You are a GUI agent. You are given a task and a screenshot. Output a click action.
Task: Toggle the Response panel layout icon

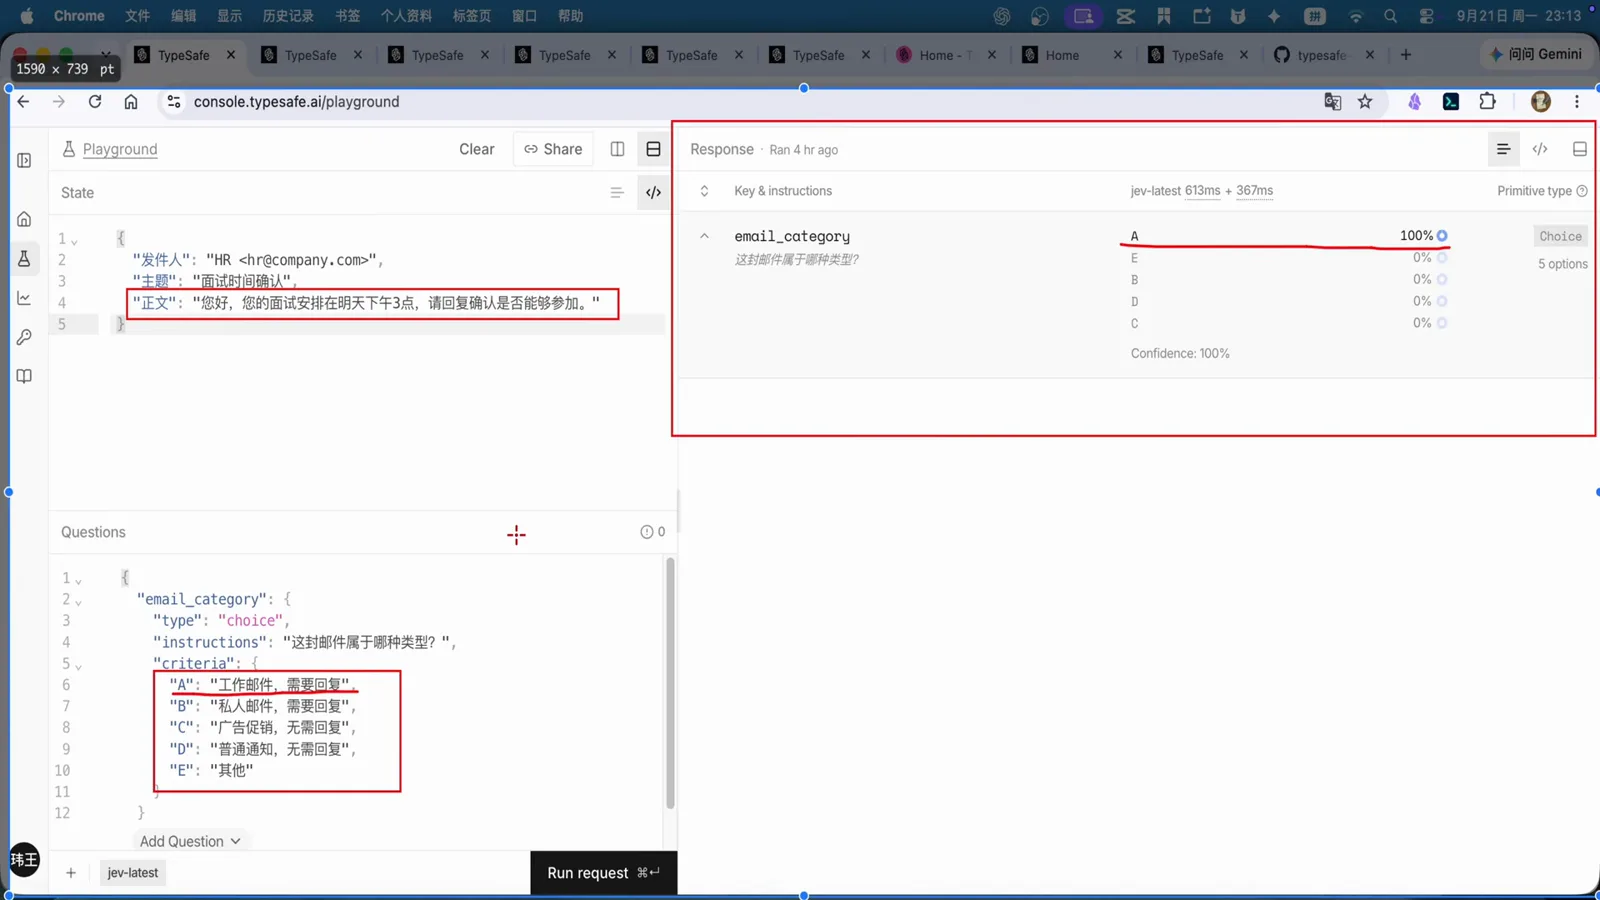pos(1579,149)
